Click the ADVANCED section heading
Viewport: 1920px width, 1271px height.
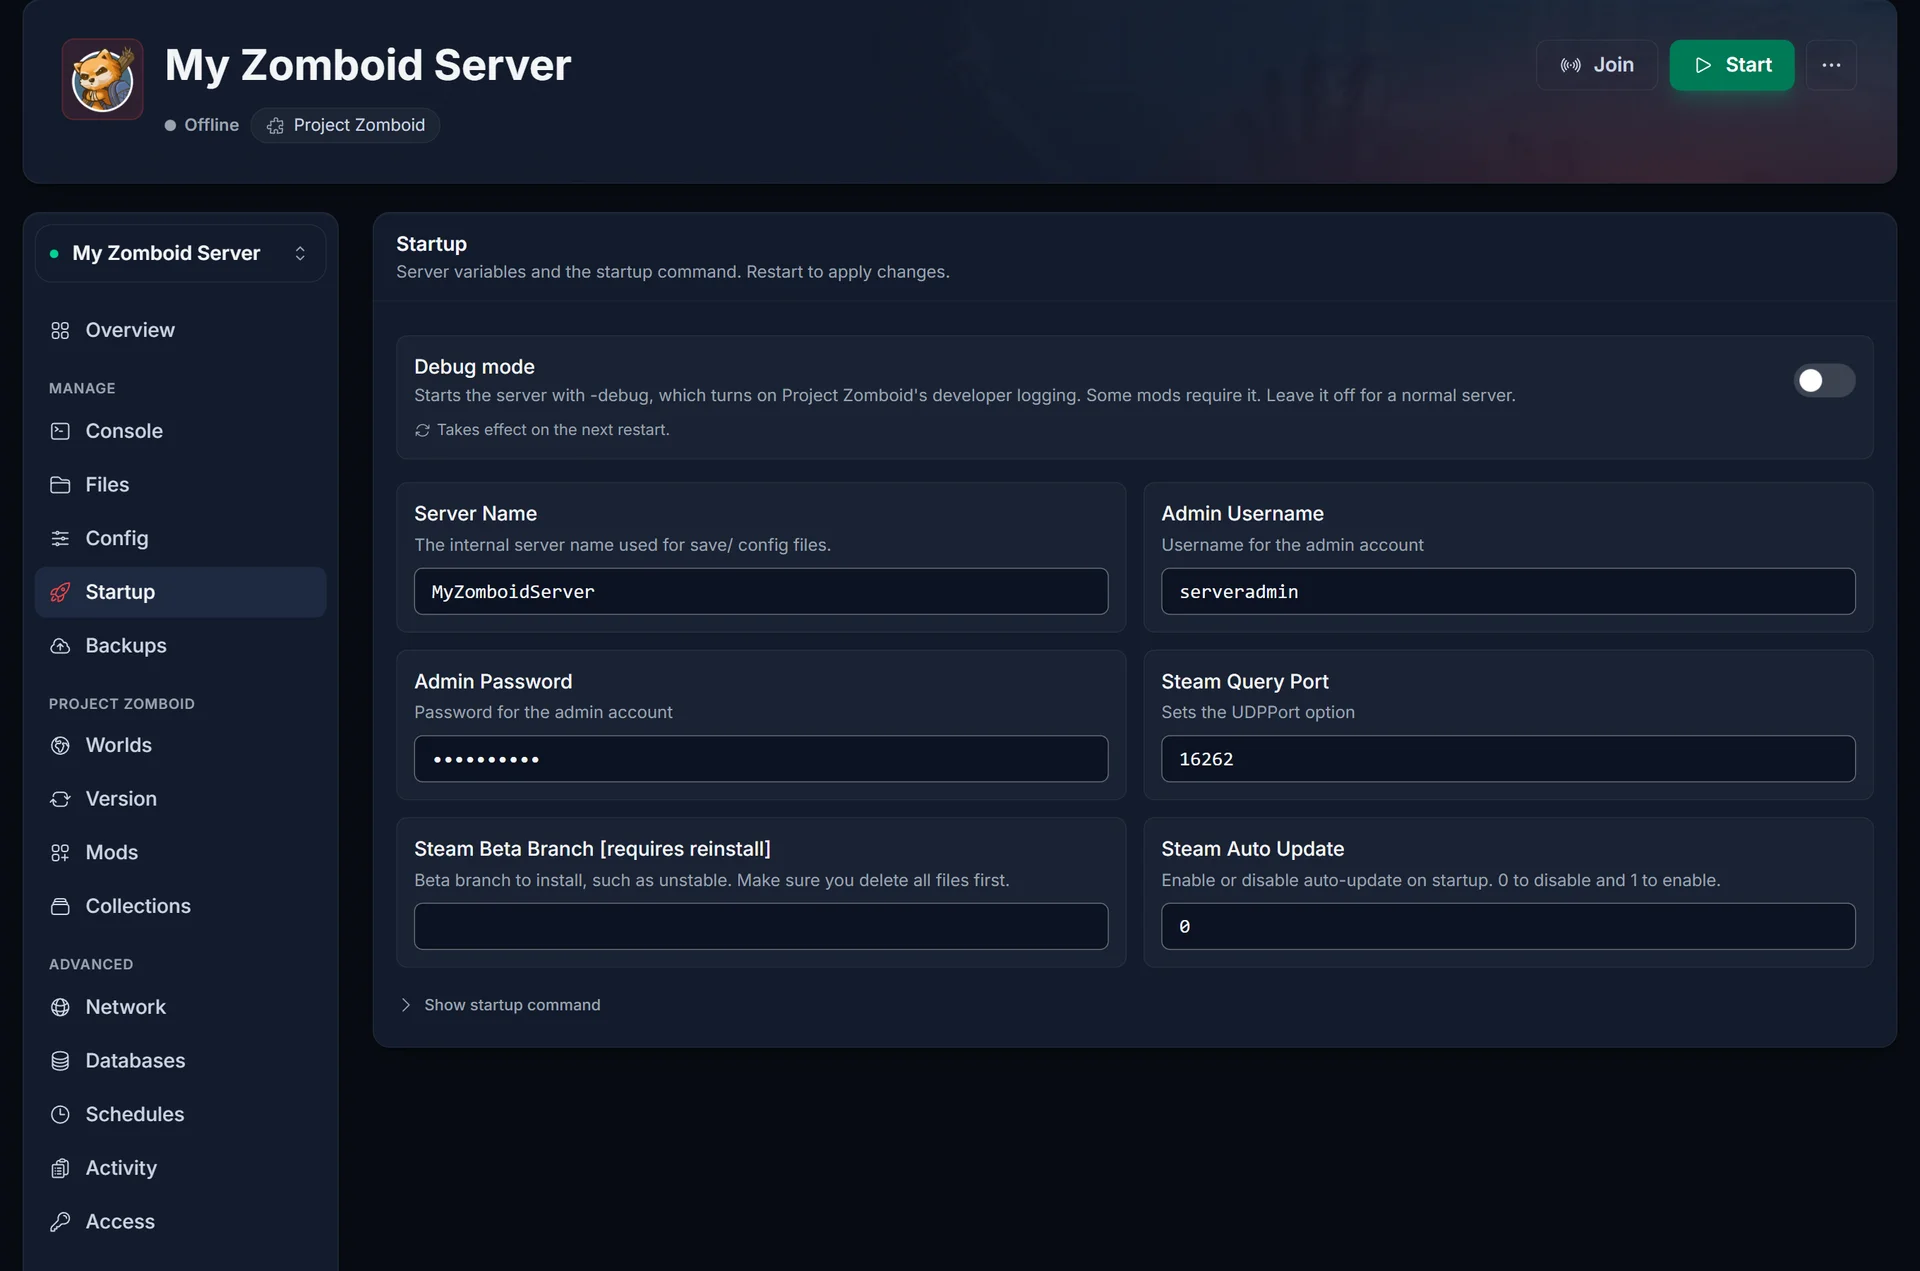tap(91, 964)
